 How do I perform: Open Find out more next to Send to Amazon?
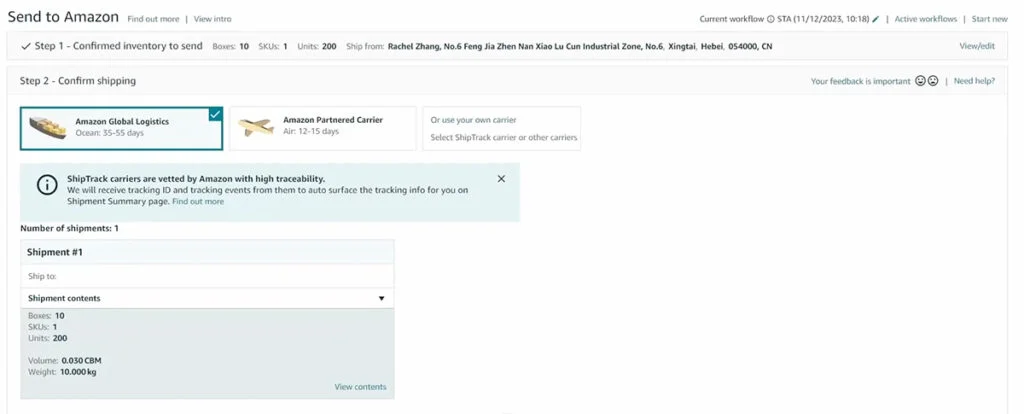(153, 19)
